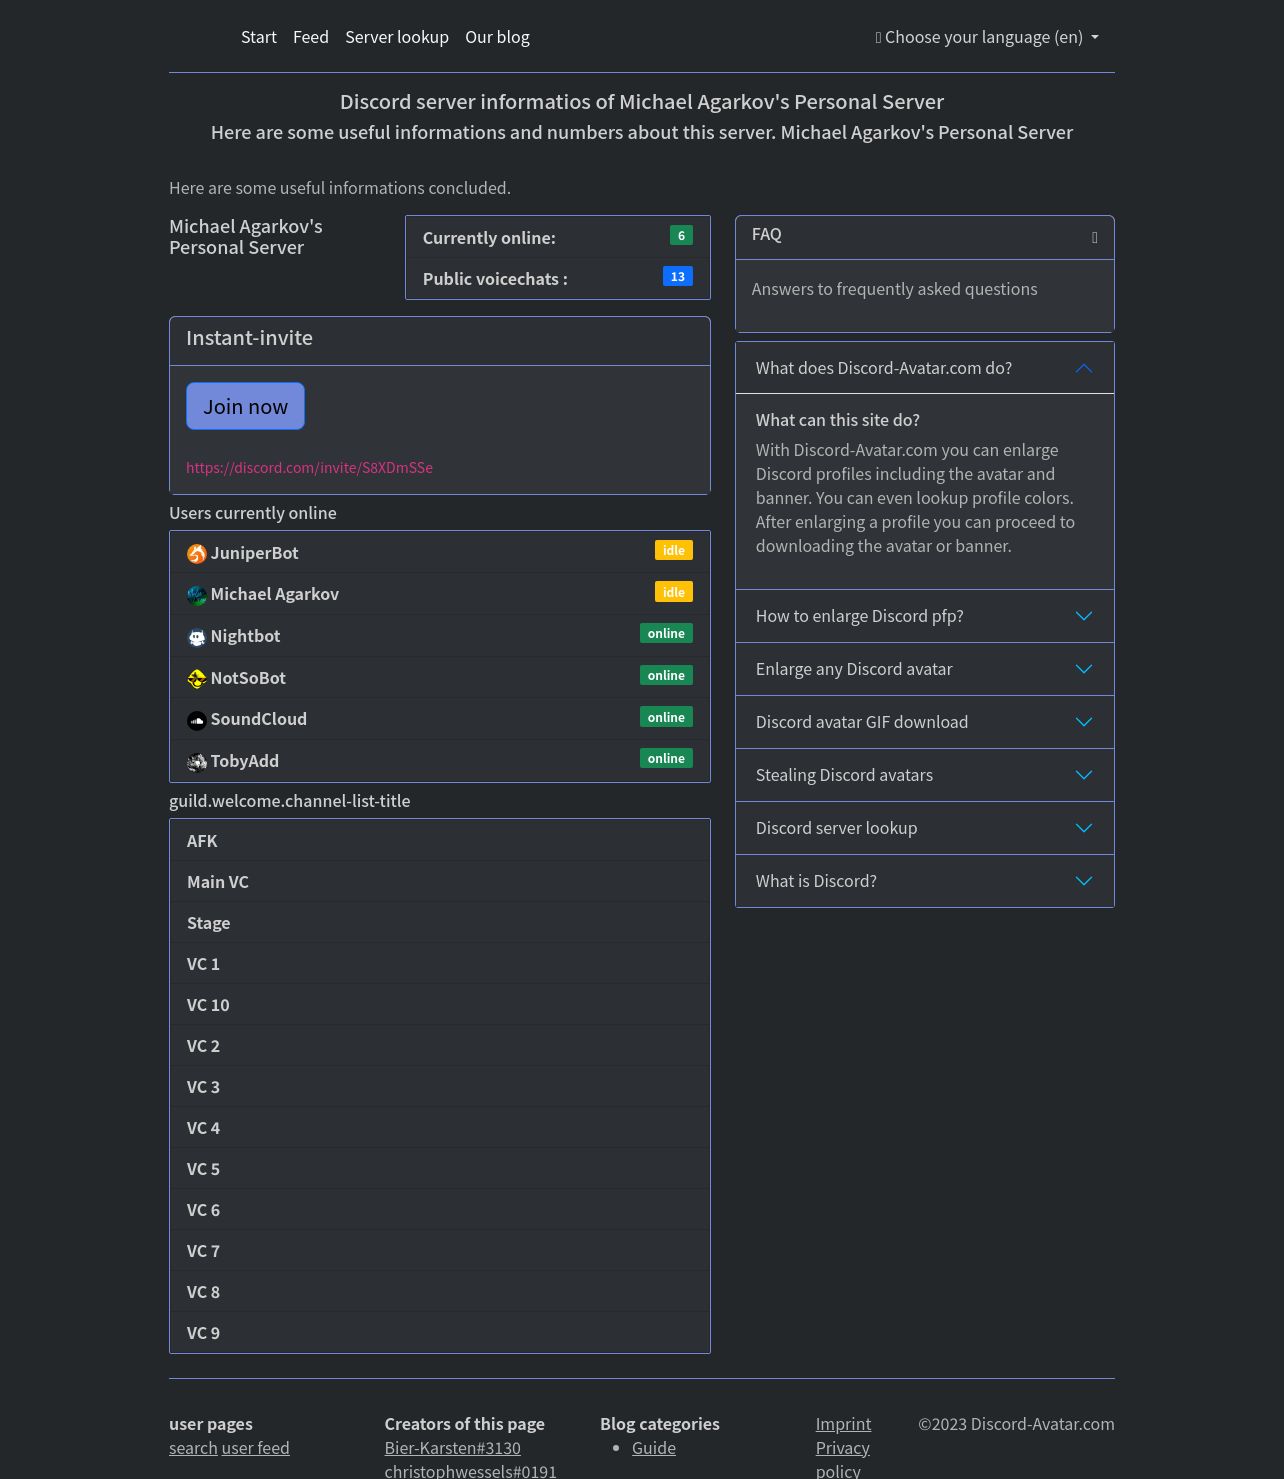Click TobyAdd's online status badge

click(x=666, y=758)
